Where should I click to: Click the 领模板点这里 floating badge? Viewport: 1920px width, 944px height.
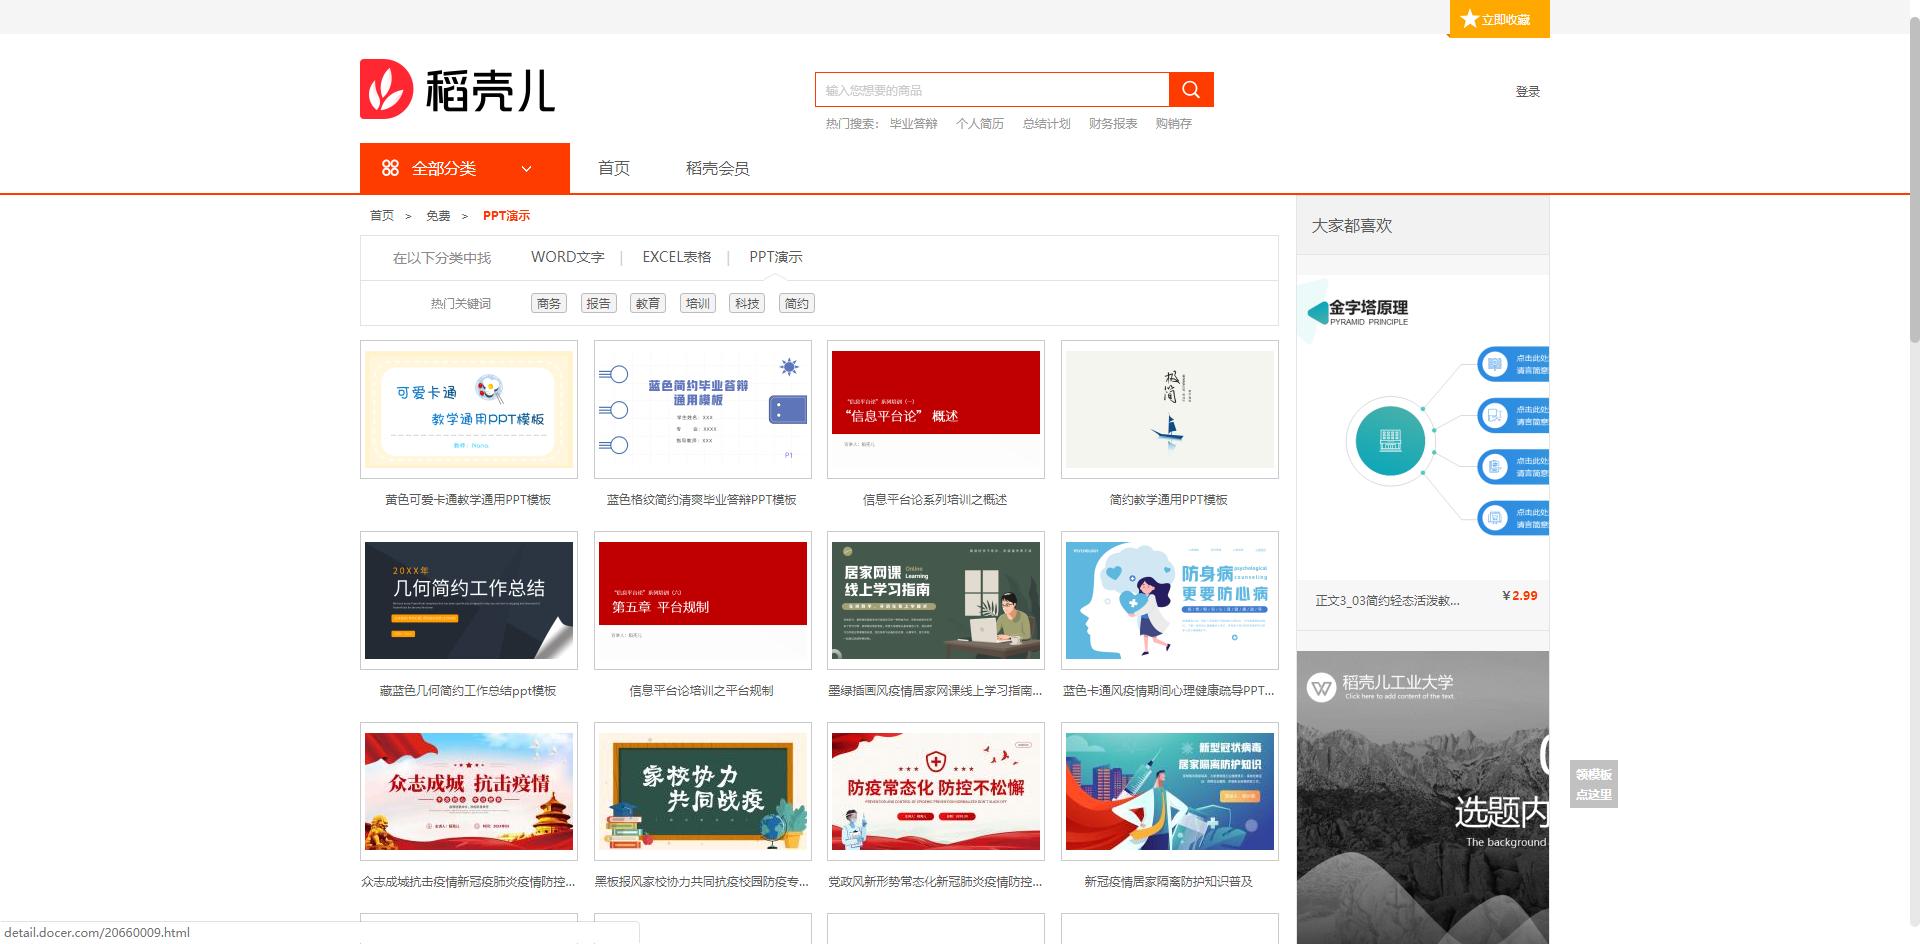(x=1593, y=785)
